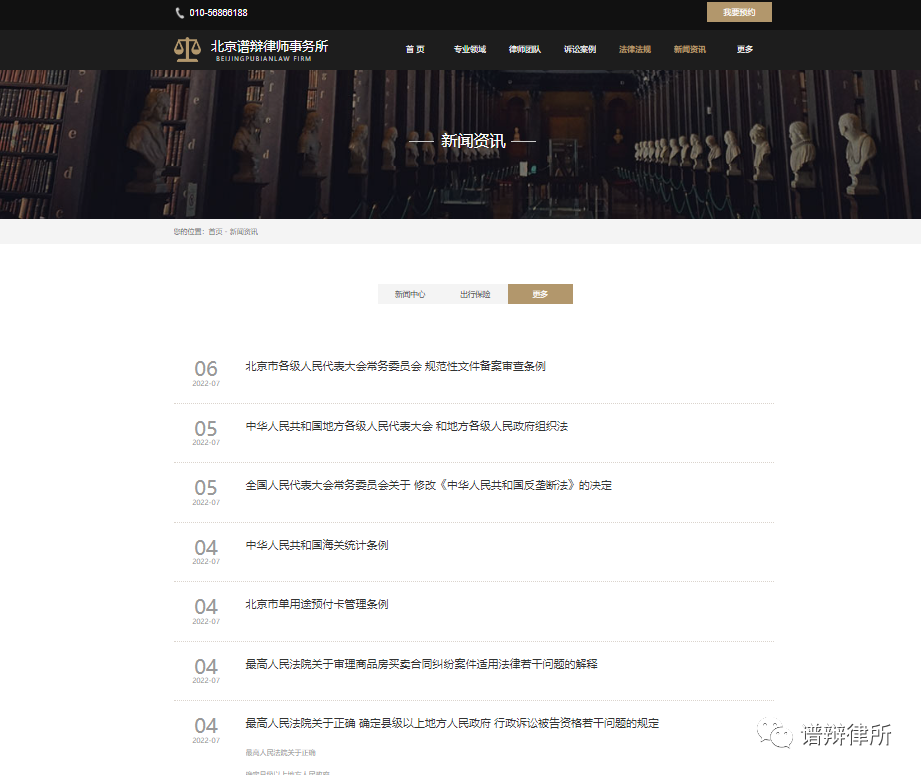The width and height of the screenshot is (921, 775).
Task: Switch to the 出行保险 tab
Action: click(x=475, y=294)
